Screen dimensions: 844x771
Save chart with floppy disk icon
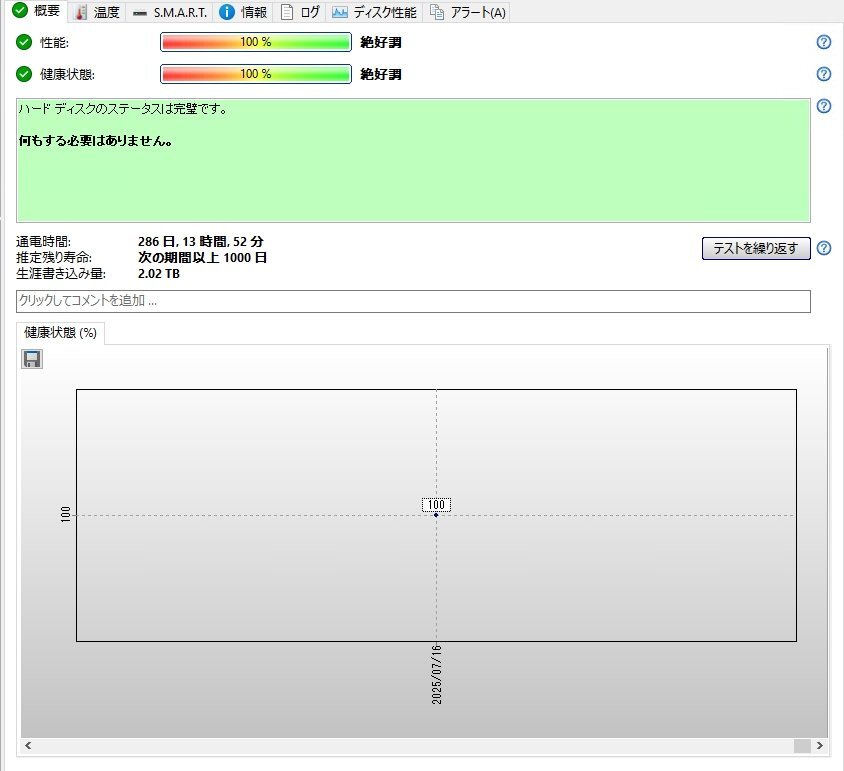click(x=32, y=359)
